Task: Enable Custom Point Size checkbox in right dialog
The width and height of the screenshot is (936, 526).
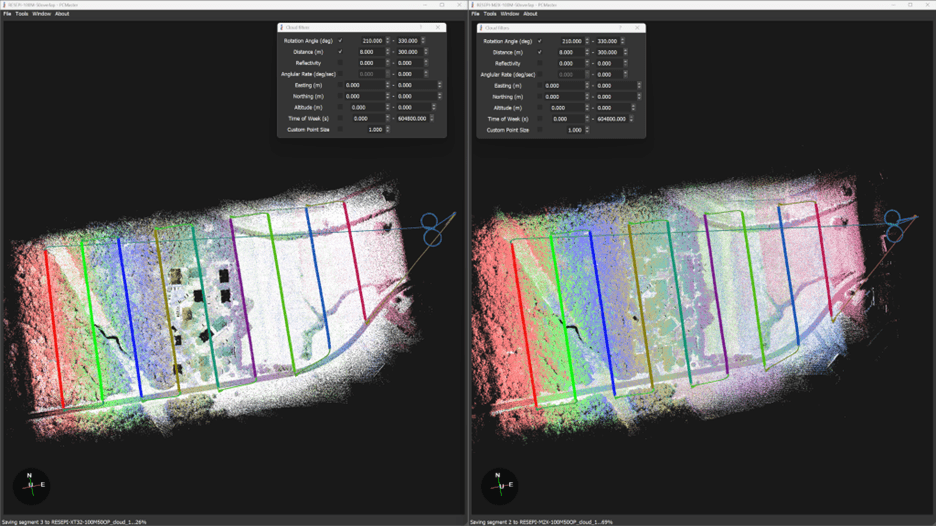Action: pos(539,130)
